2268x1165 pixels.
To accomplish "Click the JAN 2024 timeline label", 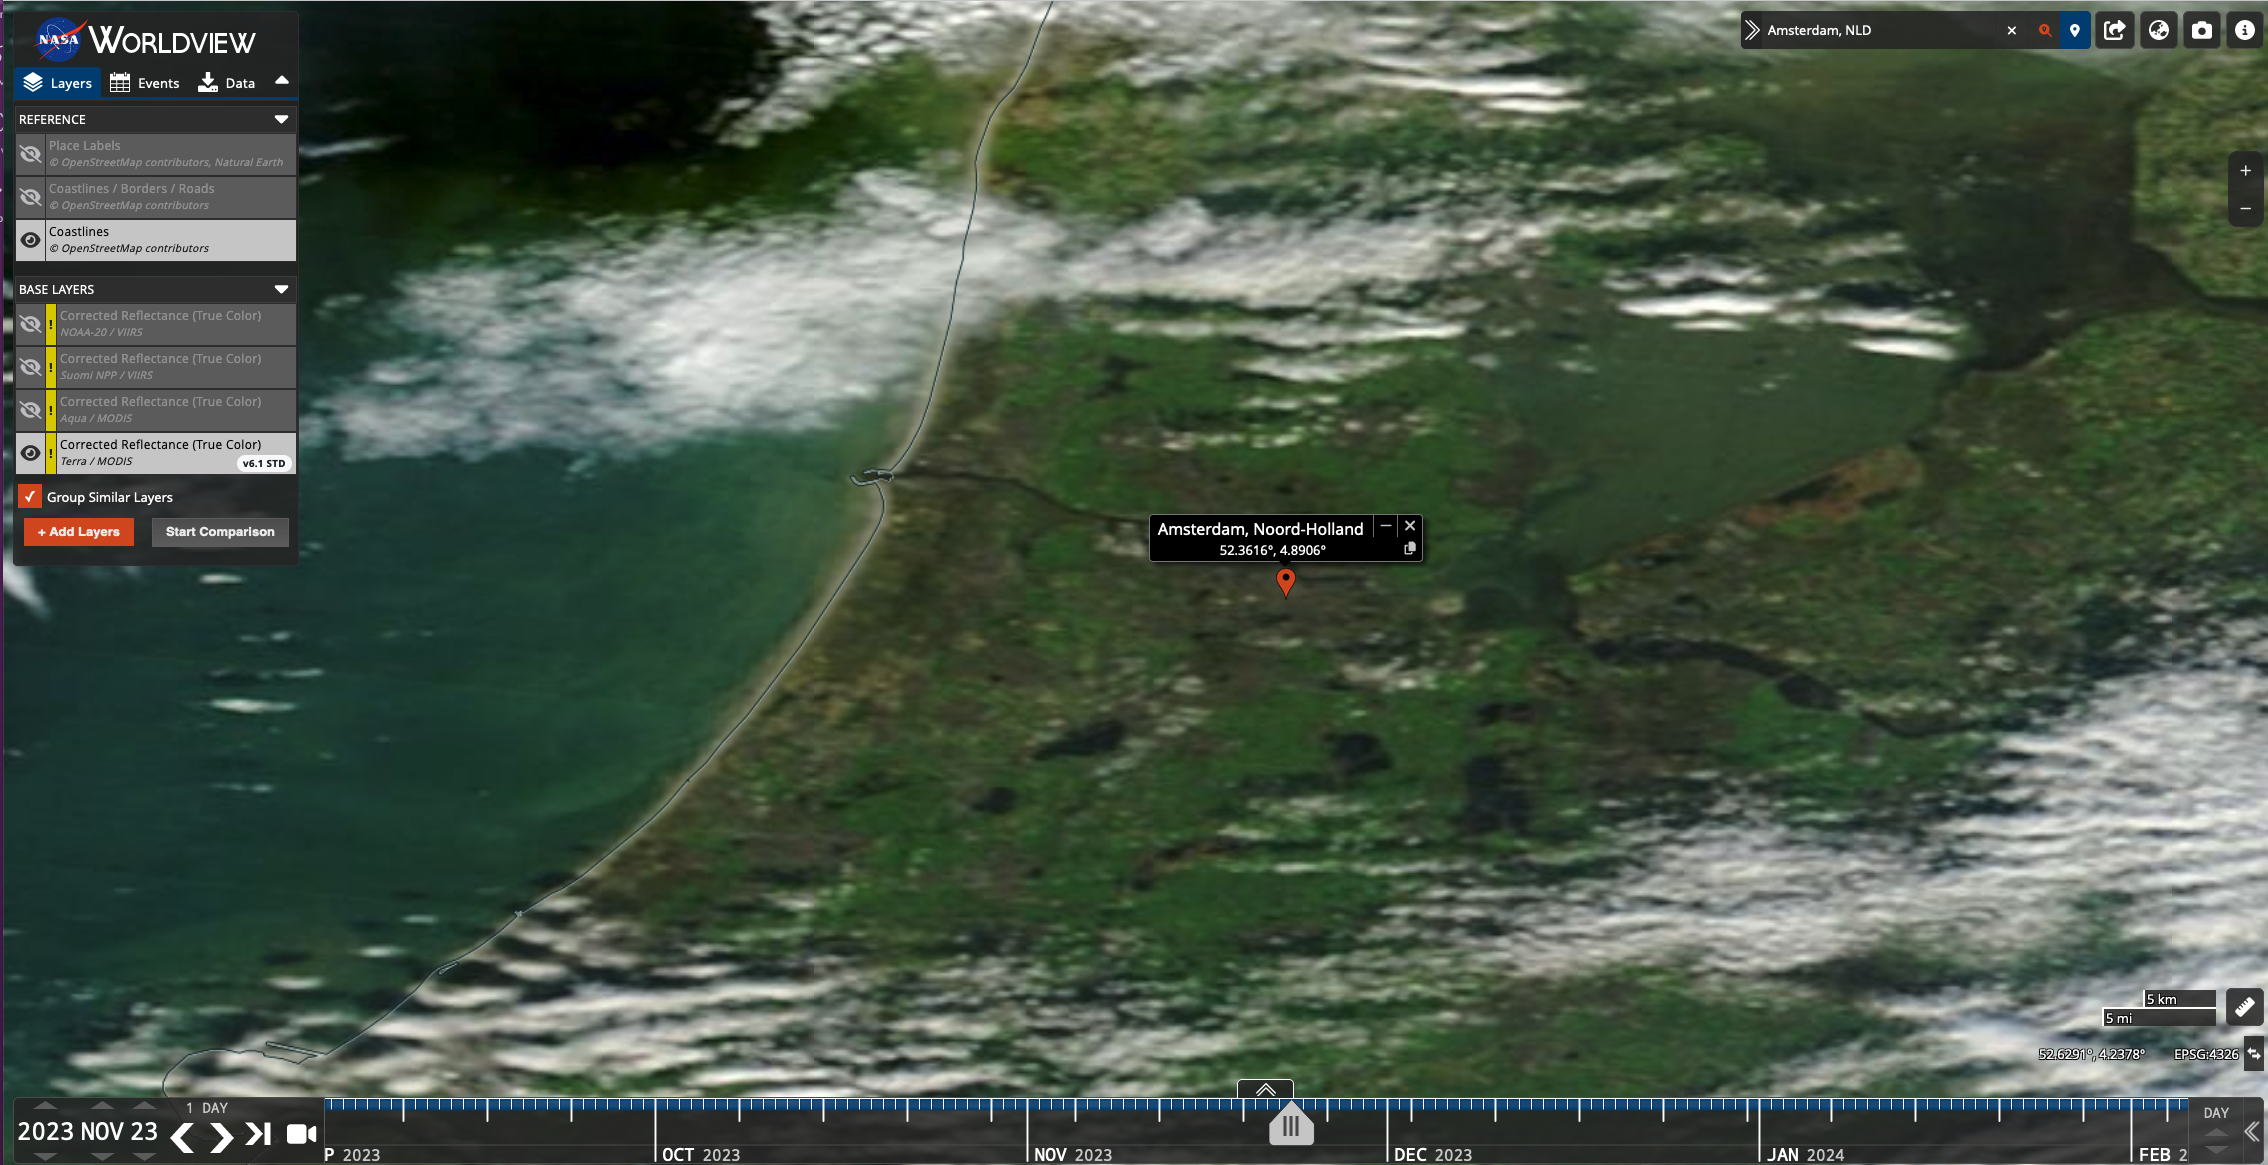I will [x=1805, y=1155].
